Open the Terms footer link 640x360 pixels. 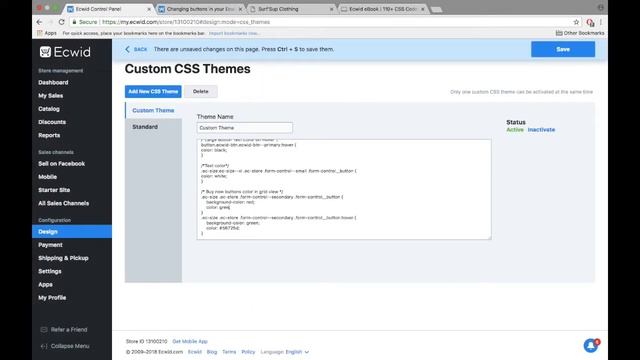pyautogui.click(x=229, y=352)
